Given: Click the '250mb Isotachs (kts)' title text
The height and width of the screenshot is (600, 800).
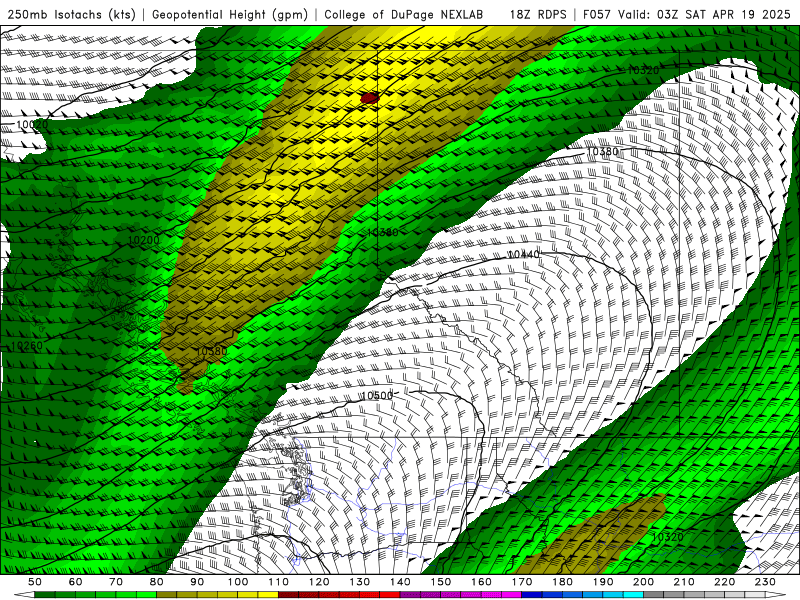Looking at the screenshot, I should coord(72,15).
